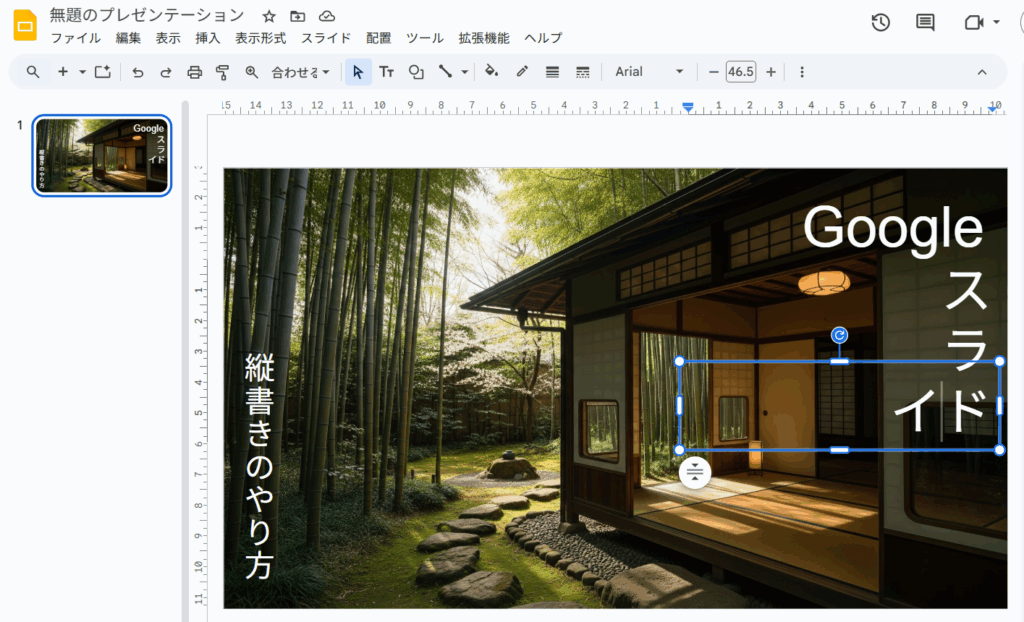Image resolution: width=1024 pixels, height=622 pixels.
Task: Open the Arial font dropdown
Action: [x=649, y=72]
